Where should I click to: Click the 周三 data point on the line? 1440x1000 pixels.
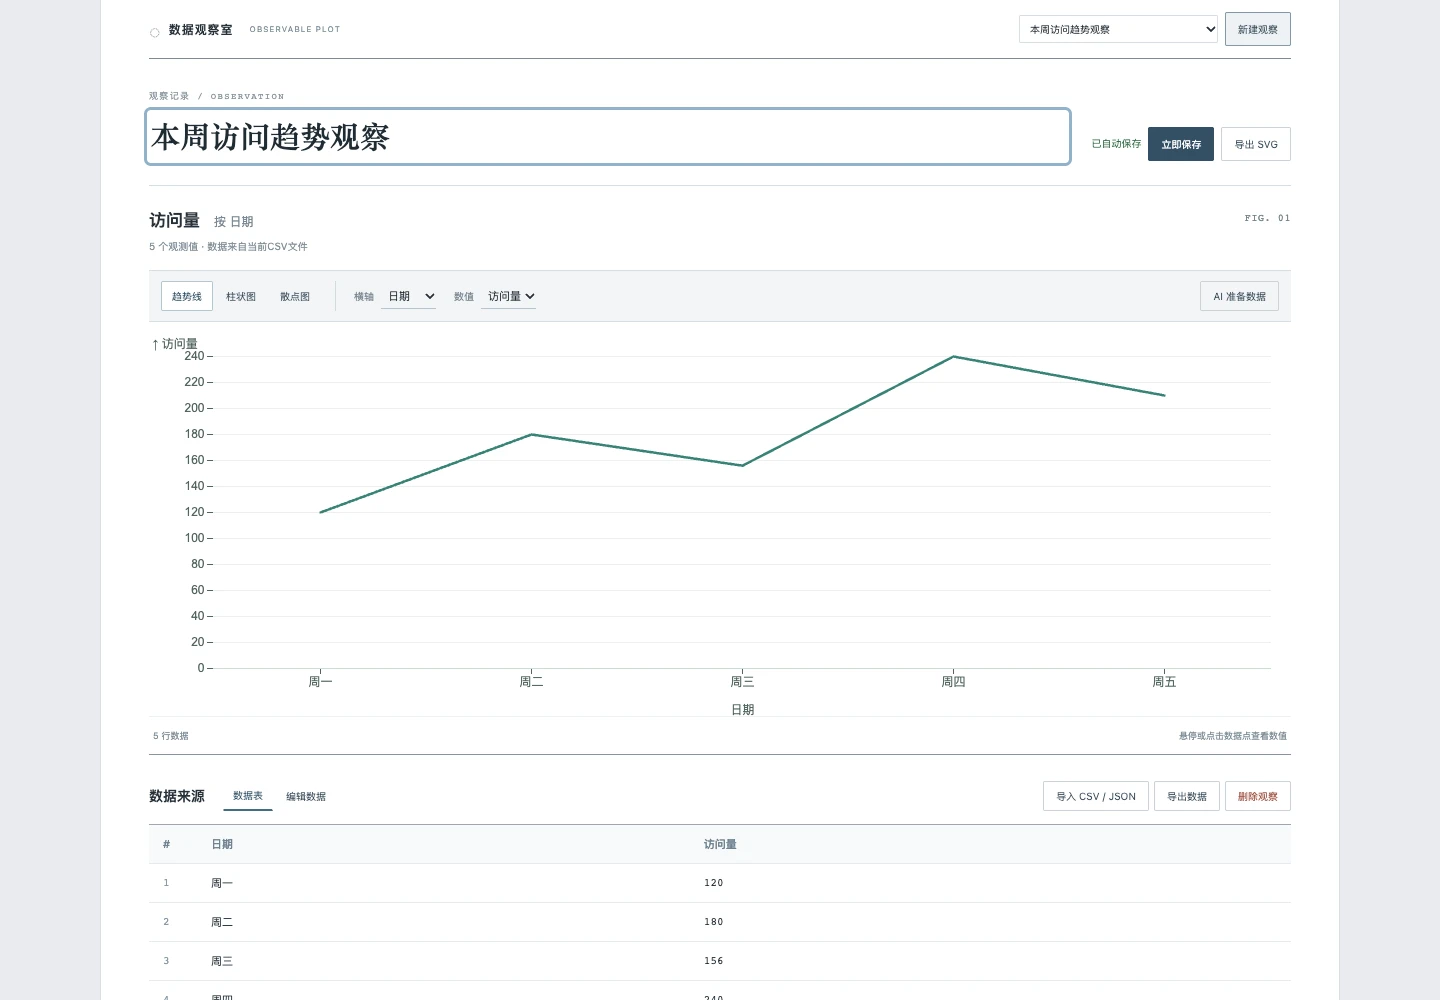click(x=743, y=465)
